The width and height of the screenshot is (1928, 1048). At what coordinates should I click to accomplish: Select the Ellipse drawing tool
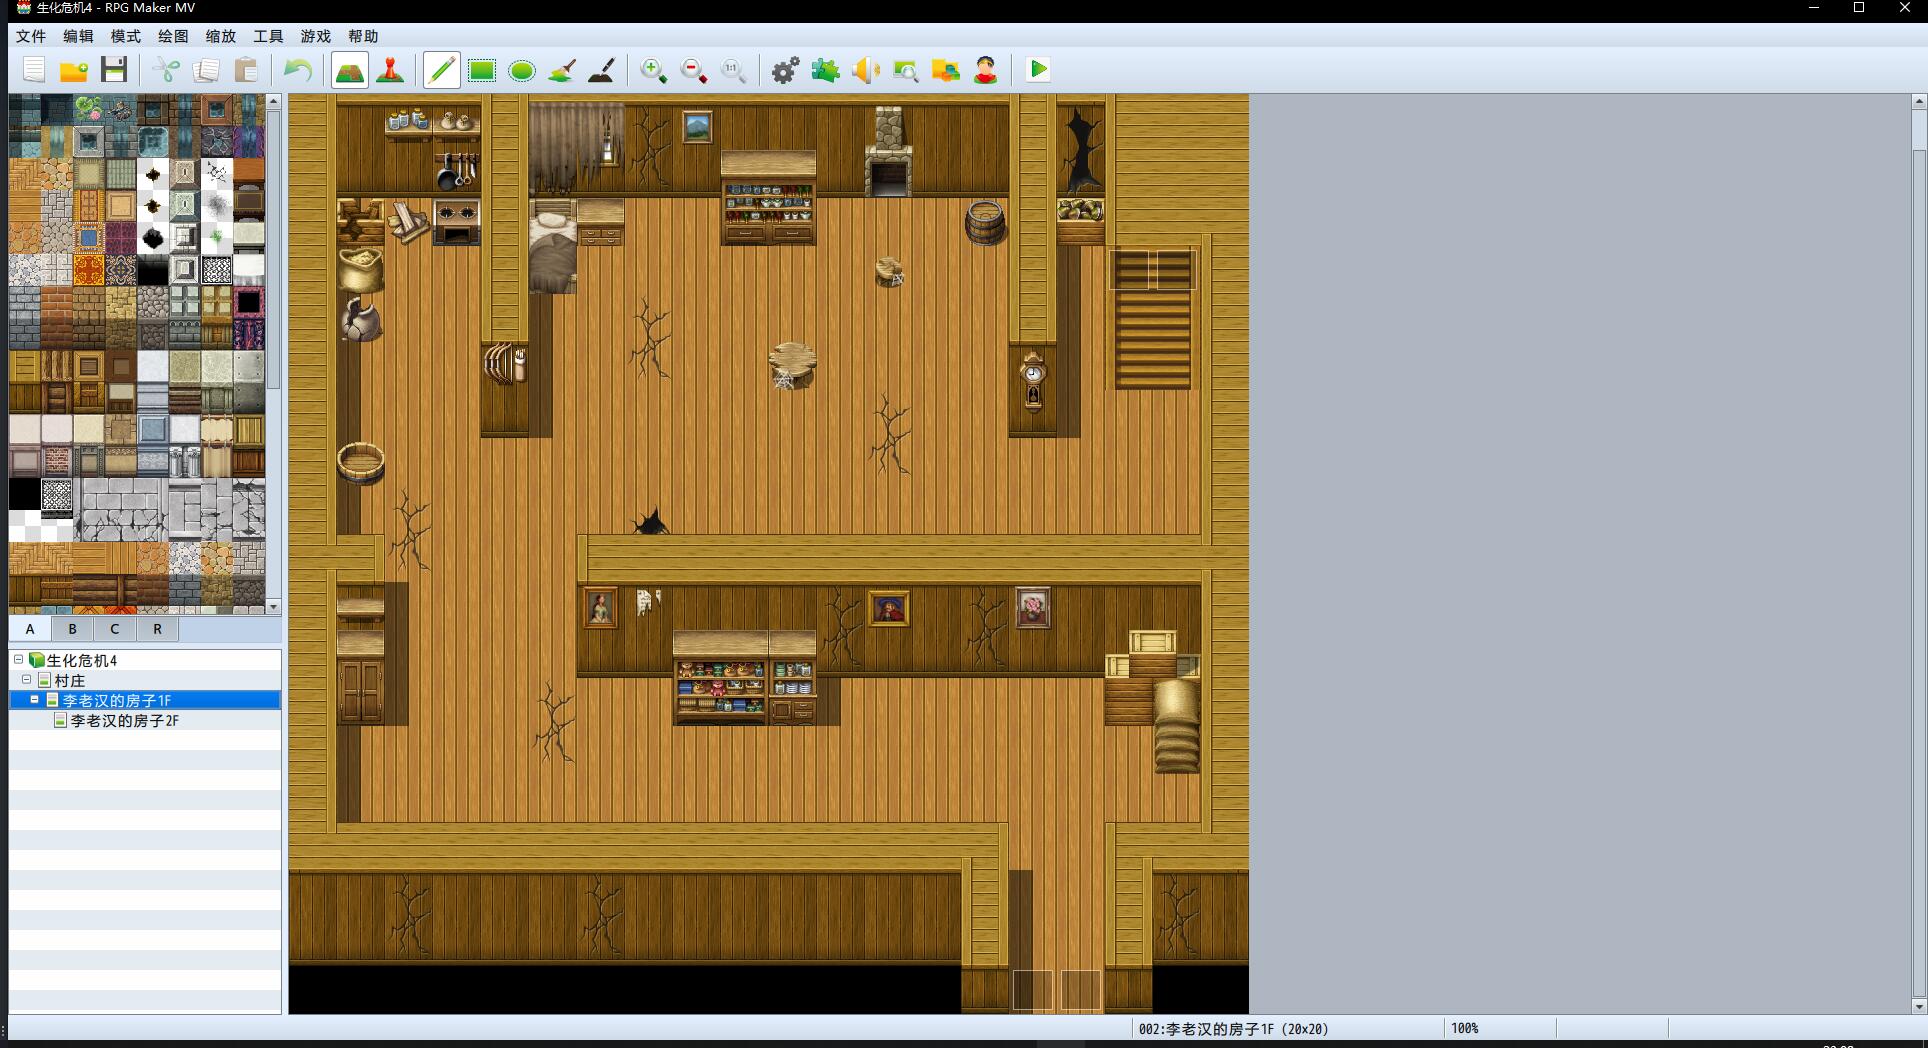522,70
